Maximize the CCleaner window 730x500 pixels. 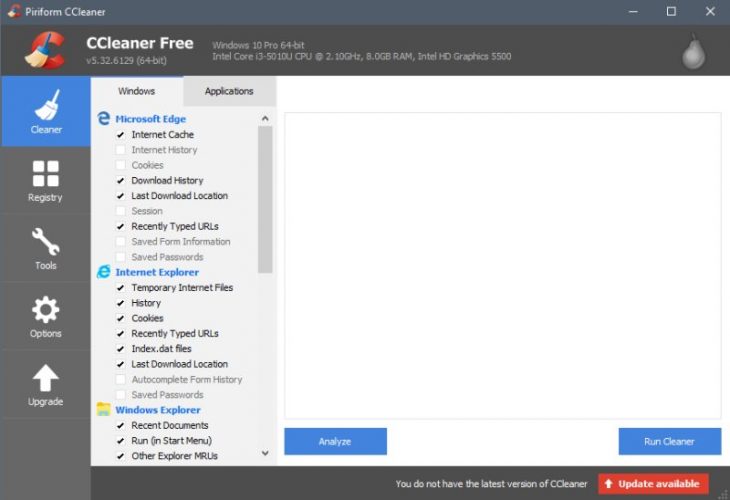tap(671, 12)
